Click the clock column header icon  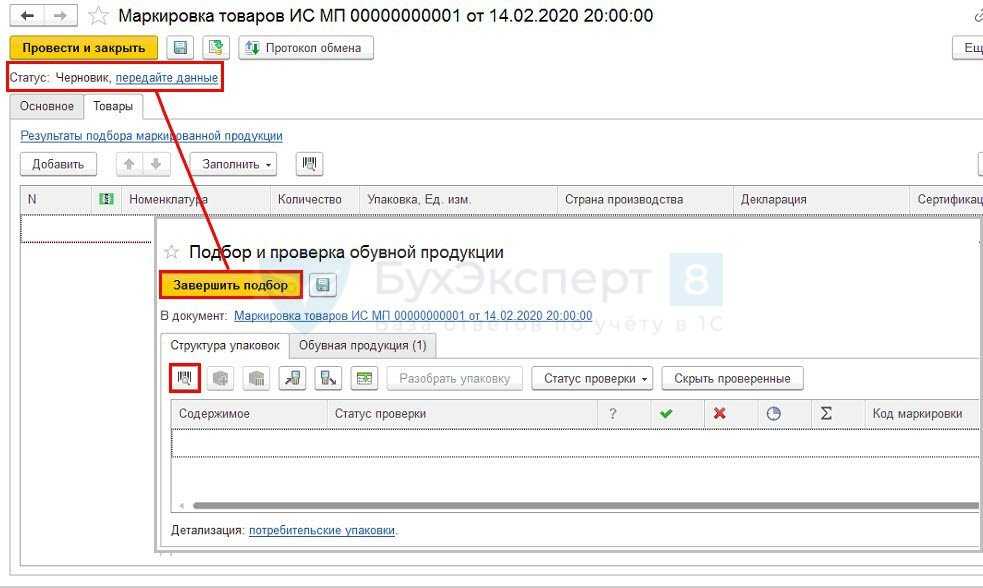click(x=774, y=414)
